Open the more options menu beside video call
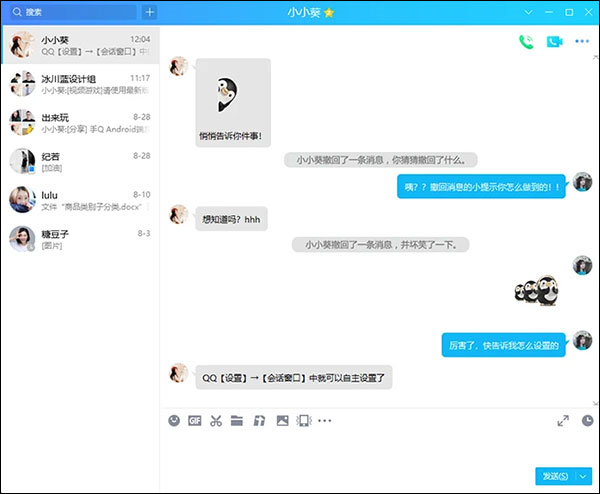Screen dimensions: 600x494 pyautogui.click(x=582, y=42)
